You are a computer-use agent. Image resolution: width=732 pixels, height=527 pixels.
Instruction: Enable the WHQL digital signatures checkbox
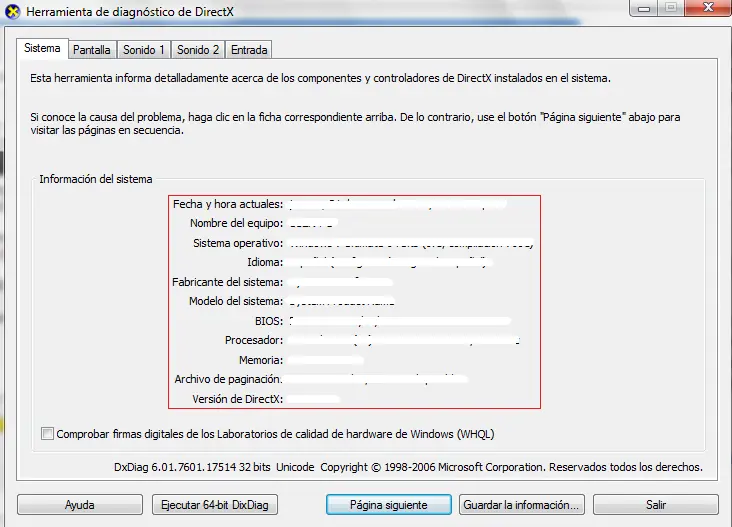(47, 434)
